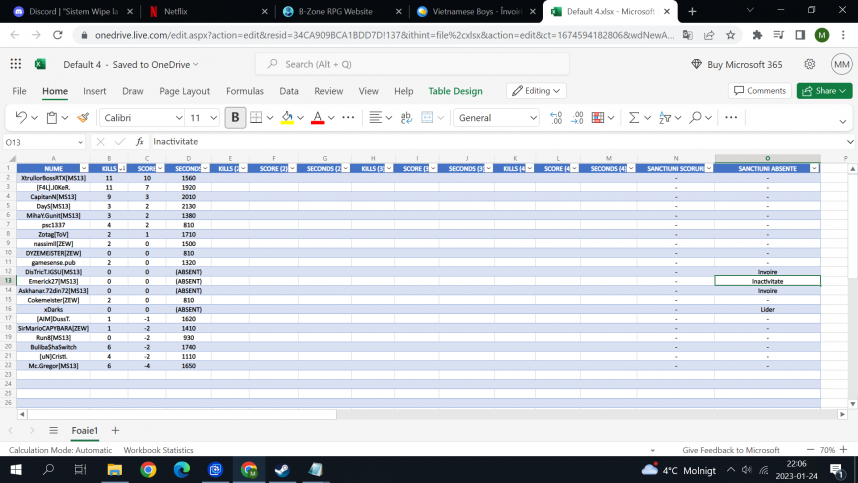
Task: Open the Formulas ribbon tab
Action: click(245, 91)
